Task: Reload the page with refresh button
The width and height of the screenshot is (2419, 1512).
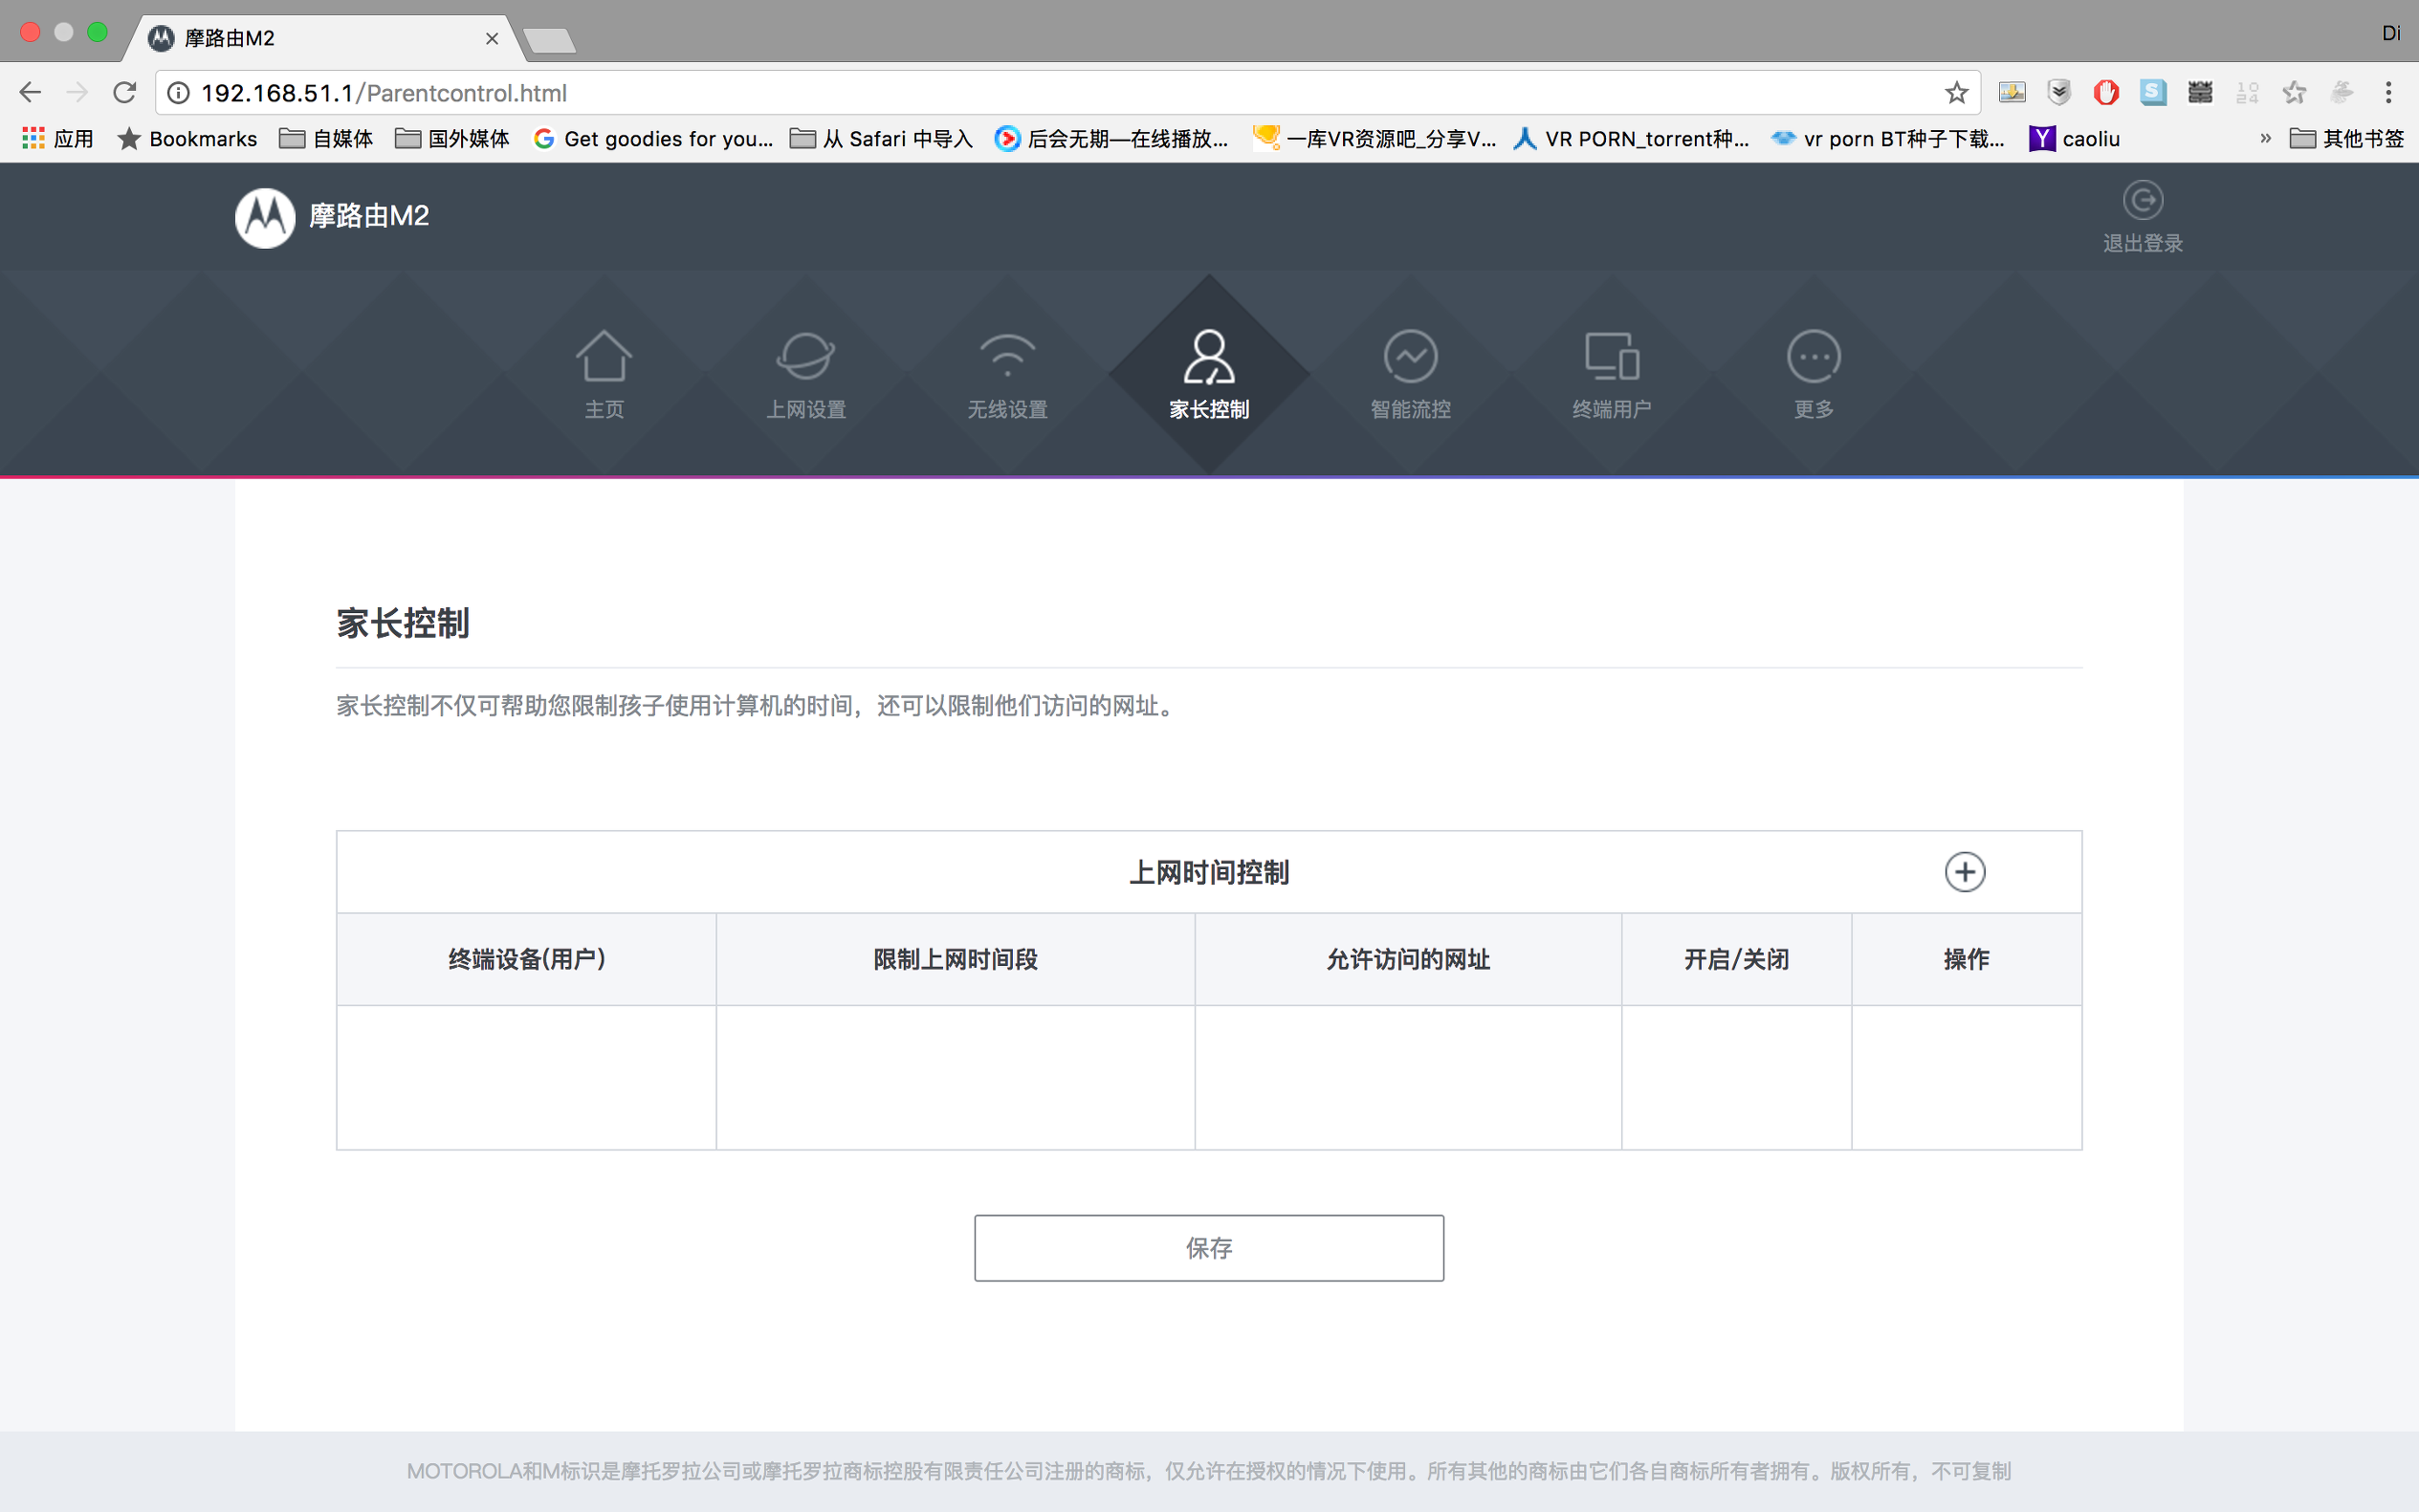Action: [x=124, y=93]
